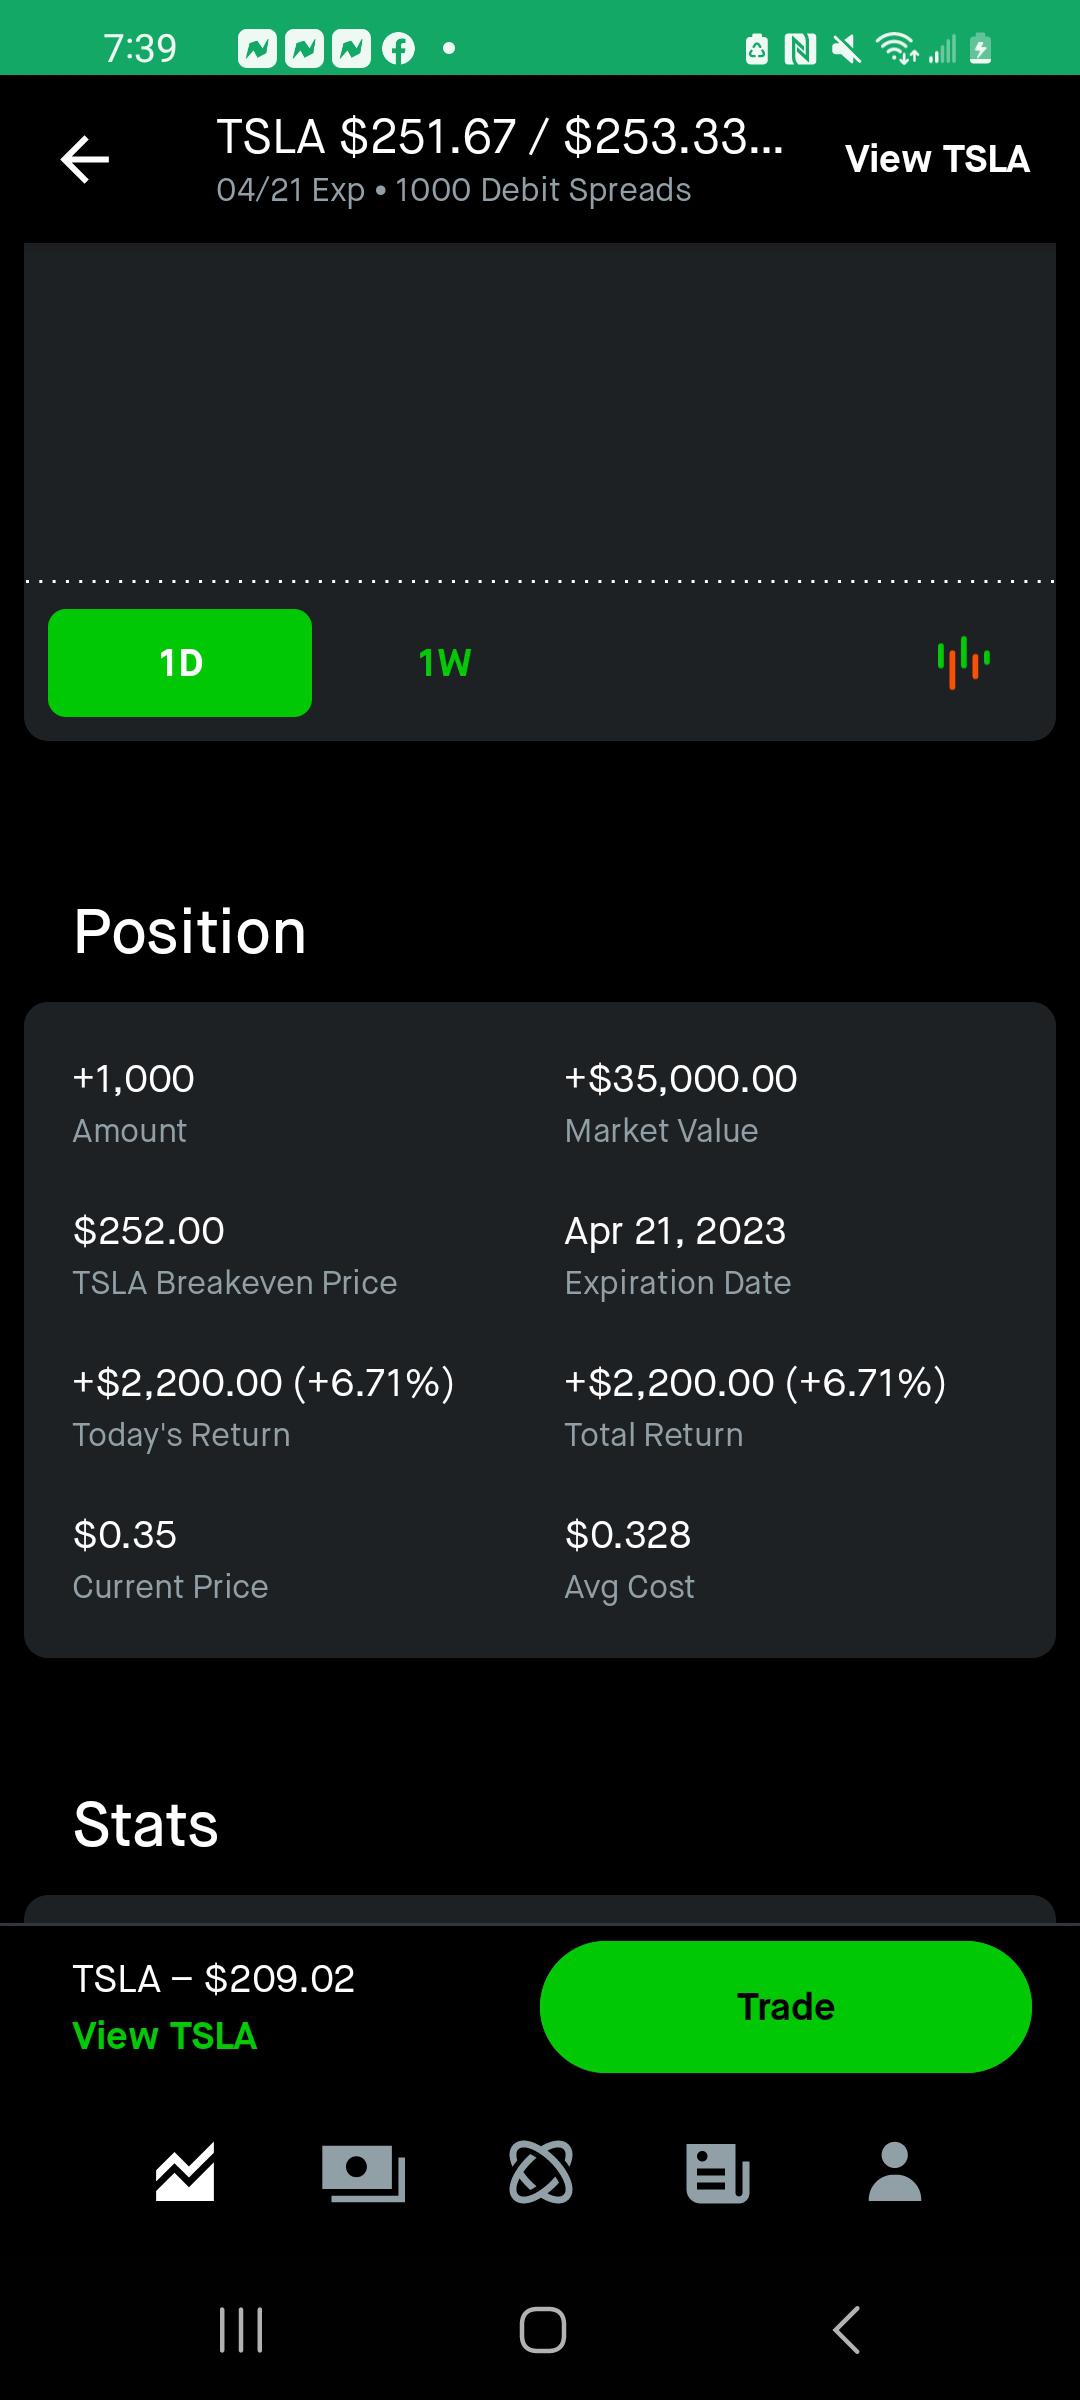The width and height of the screenshot is (1080, 2400).
Task: Tap the TSLA Breakeven Price field
Action: (235, 1254)
